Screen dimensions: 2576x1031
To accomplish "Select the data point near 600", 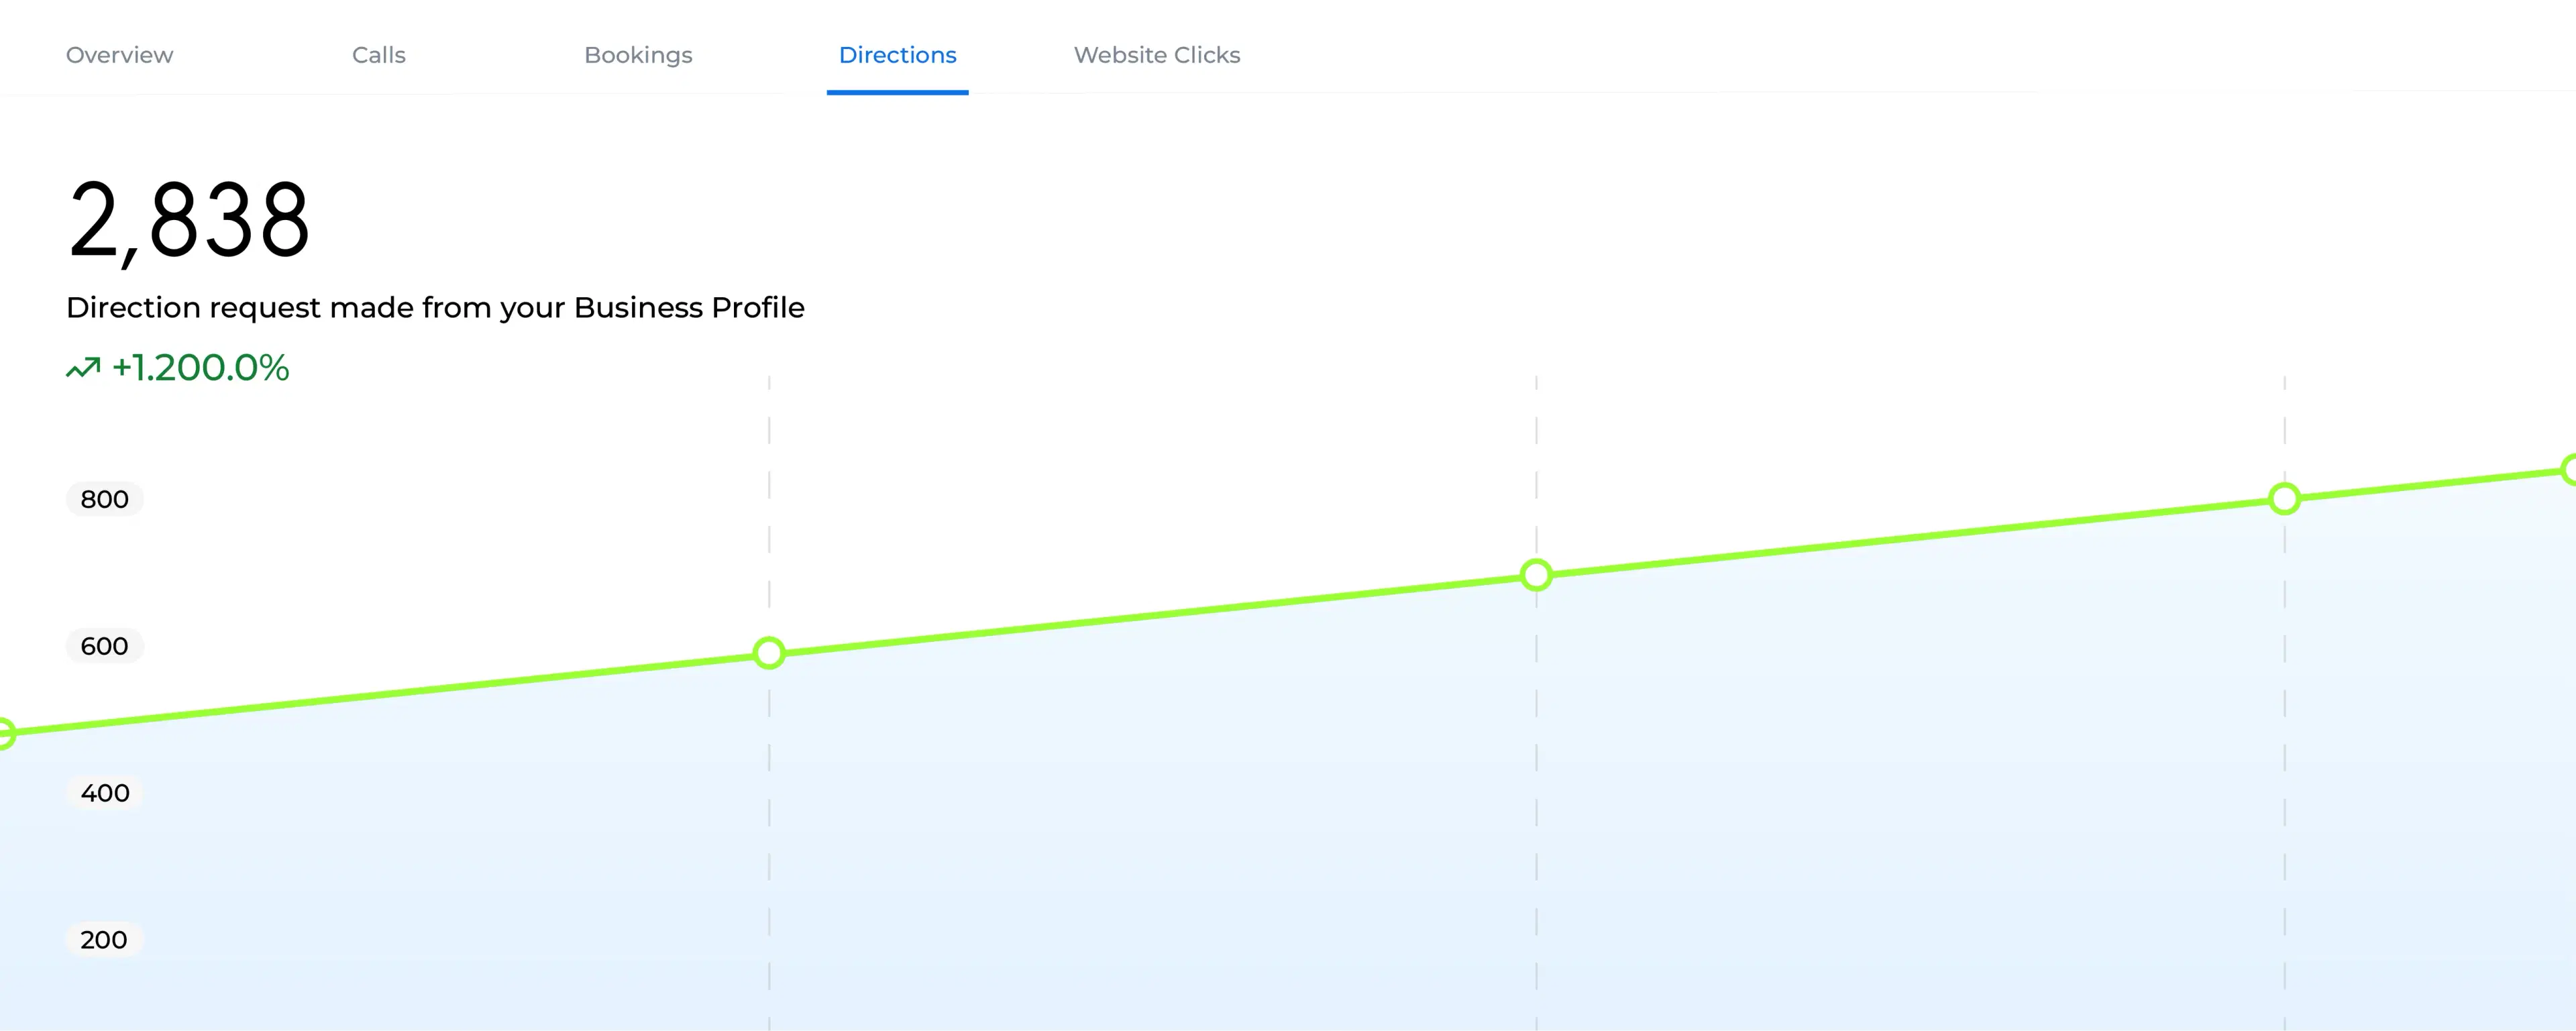I will (x=769, y=653).
